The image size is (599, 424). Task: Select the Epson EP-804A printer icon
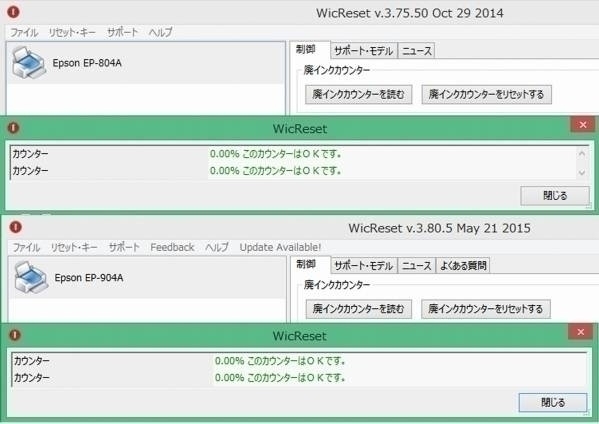[x=28, y=63]
